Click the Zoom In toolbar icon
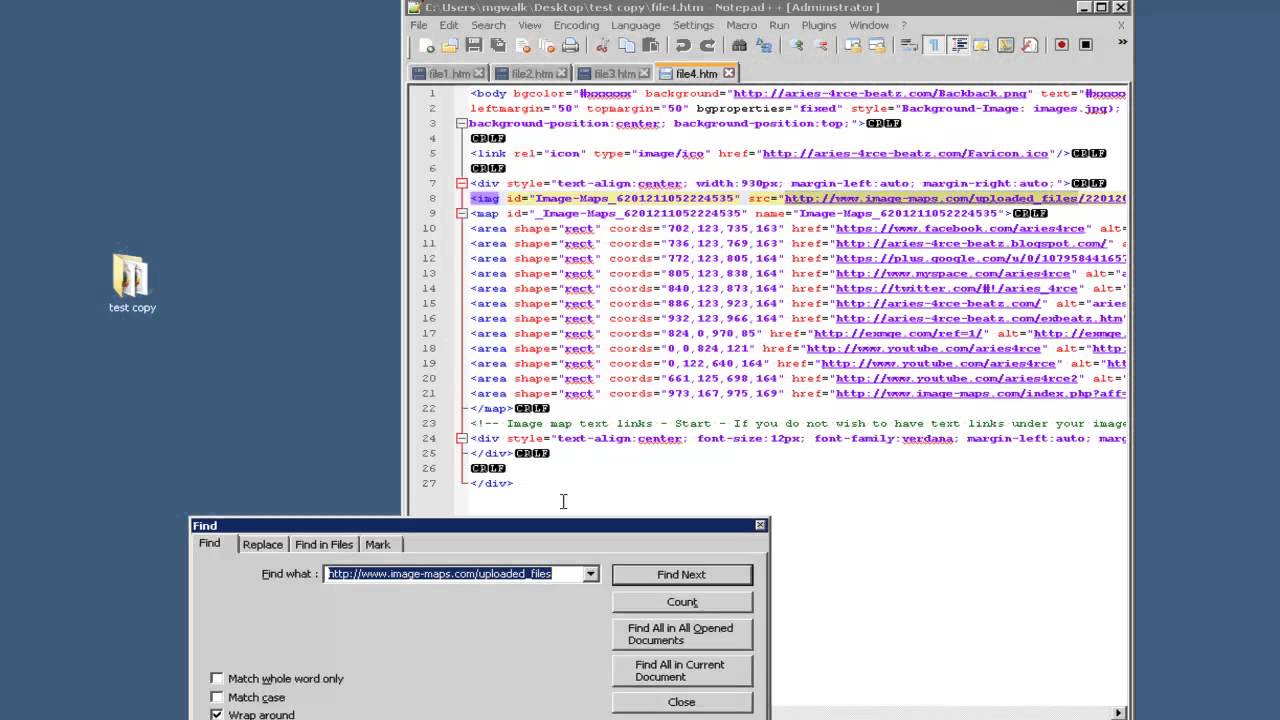This screenshot has width=1280, height=720. [796, 45]
